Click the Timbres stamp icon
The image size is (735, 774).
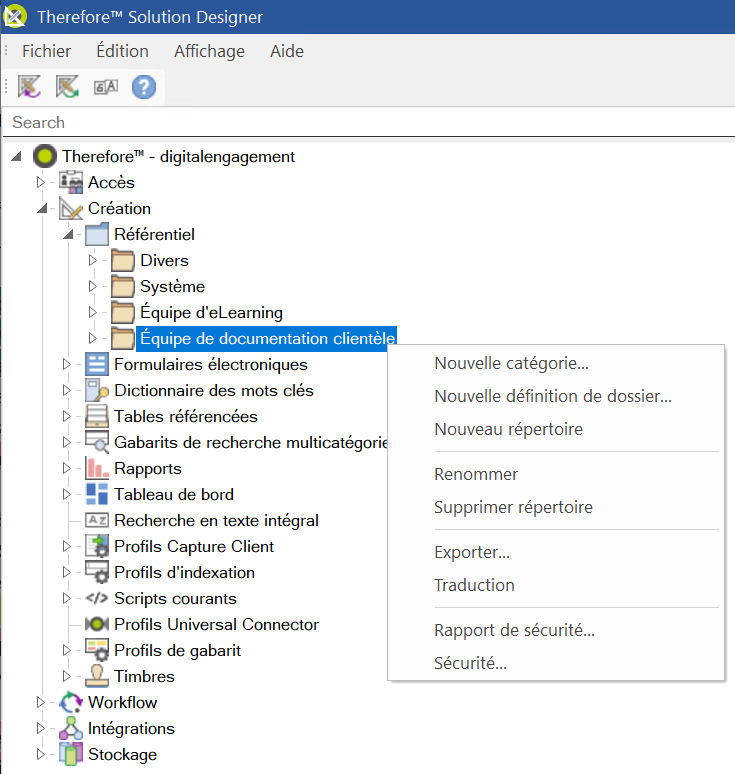[x=97, y=676]
